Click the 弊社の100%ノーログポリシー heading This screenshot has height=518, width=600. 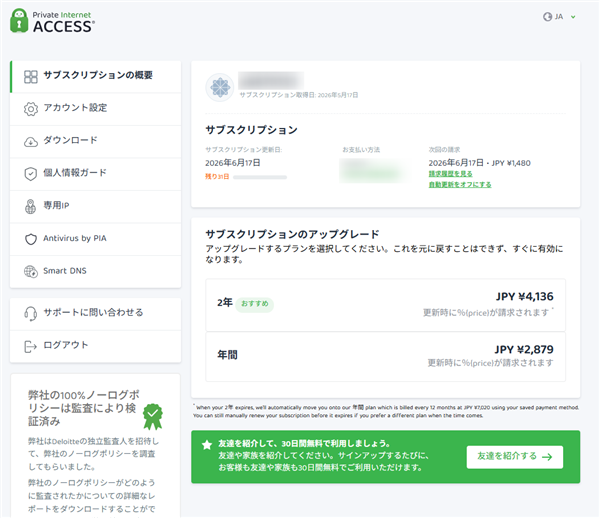click(83, 408)
